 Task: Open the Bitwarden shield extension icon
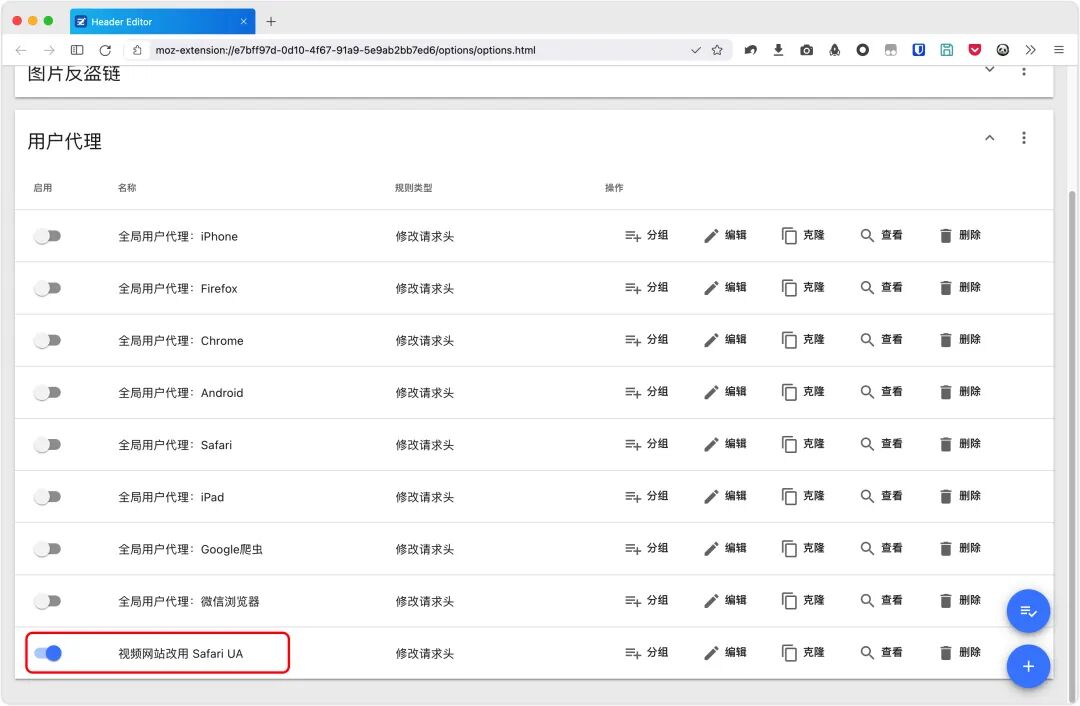click(918, 50)
